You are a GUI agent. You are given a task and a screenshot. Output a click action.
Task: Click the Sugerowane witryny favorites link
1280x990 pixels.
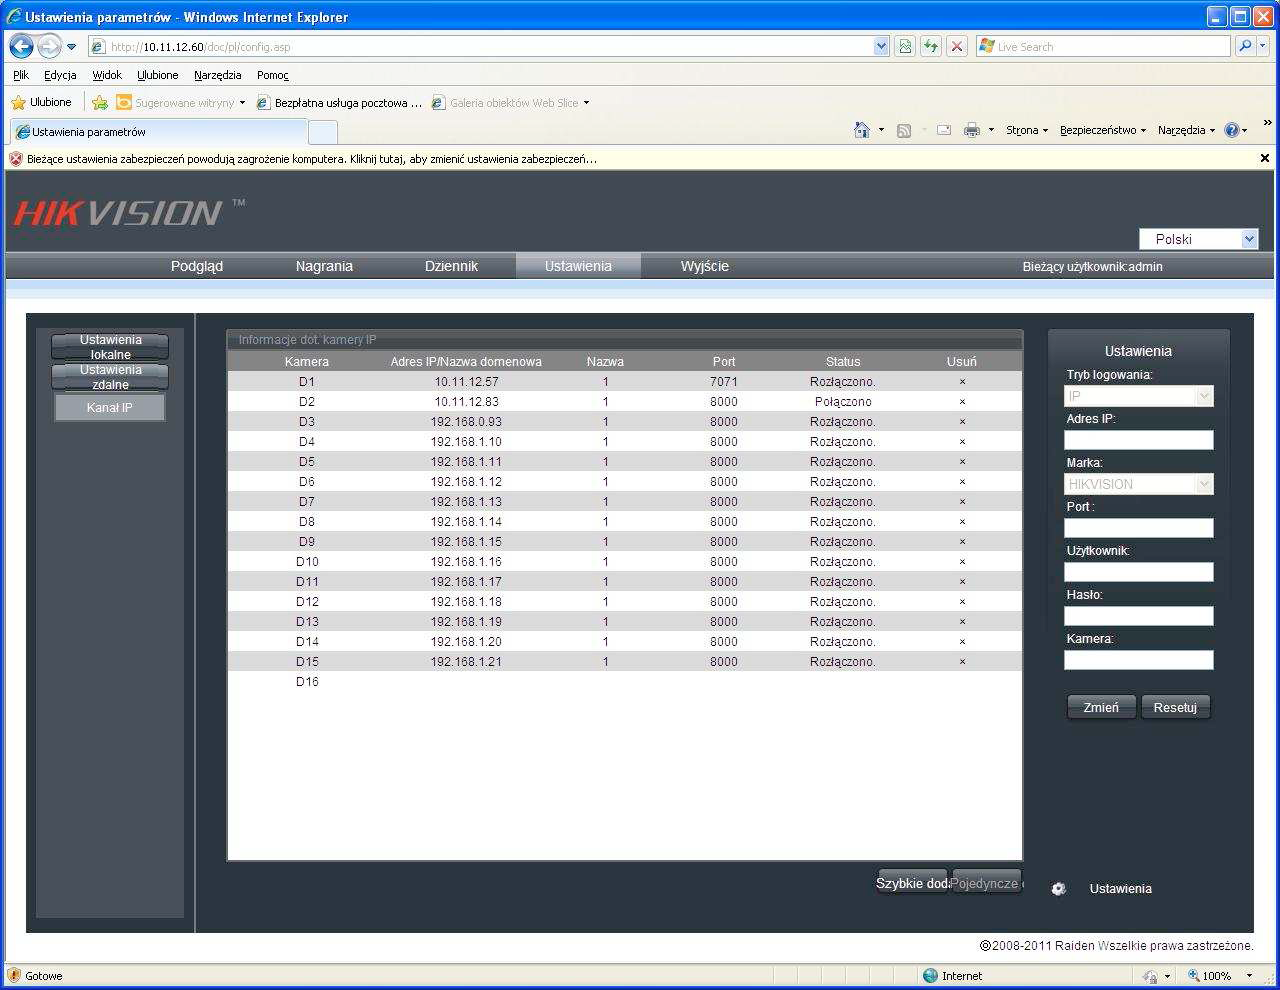[180, 102]
